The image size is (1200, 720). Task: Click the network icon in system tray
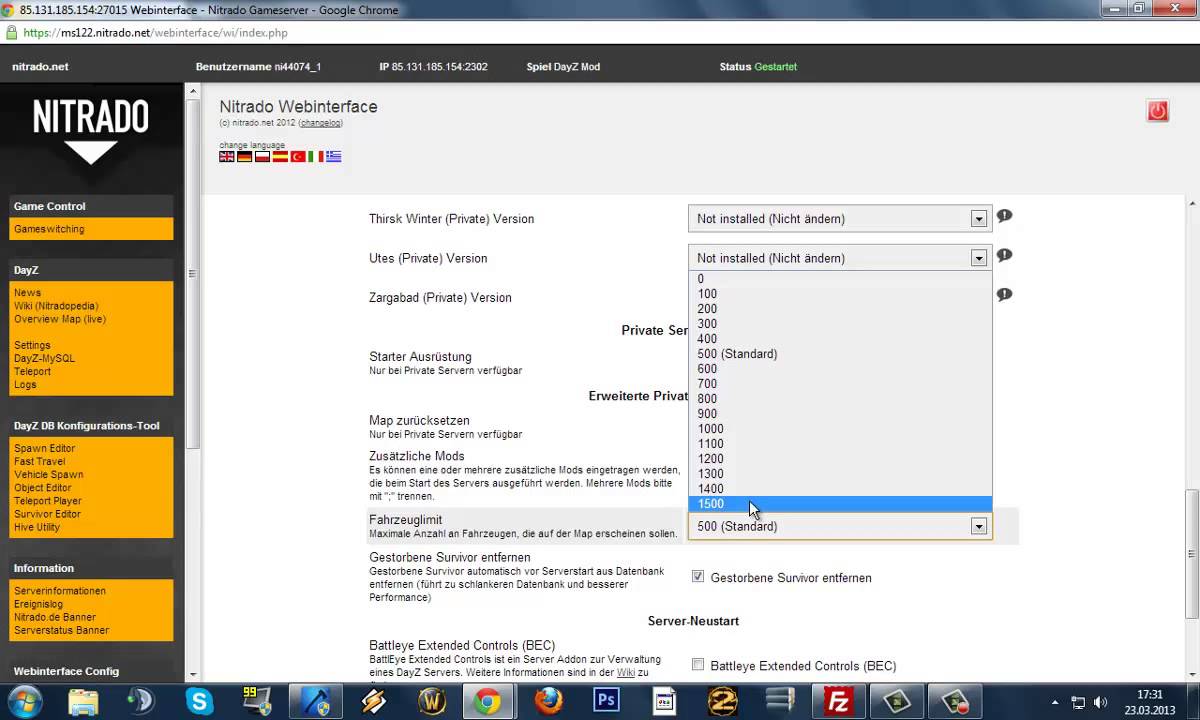pos(1078,702)
